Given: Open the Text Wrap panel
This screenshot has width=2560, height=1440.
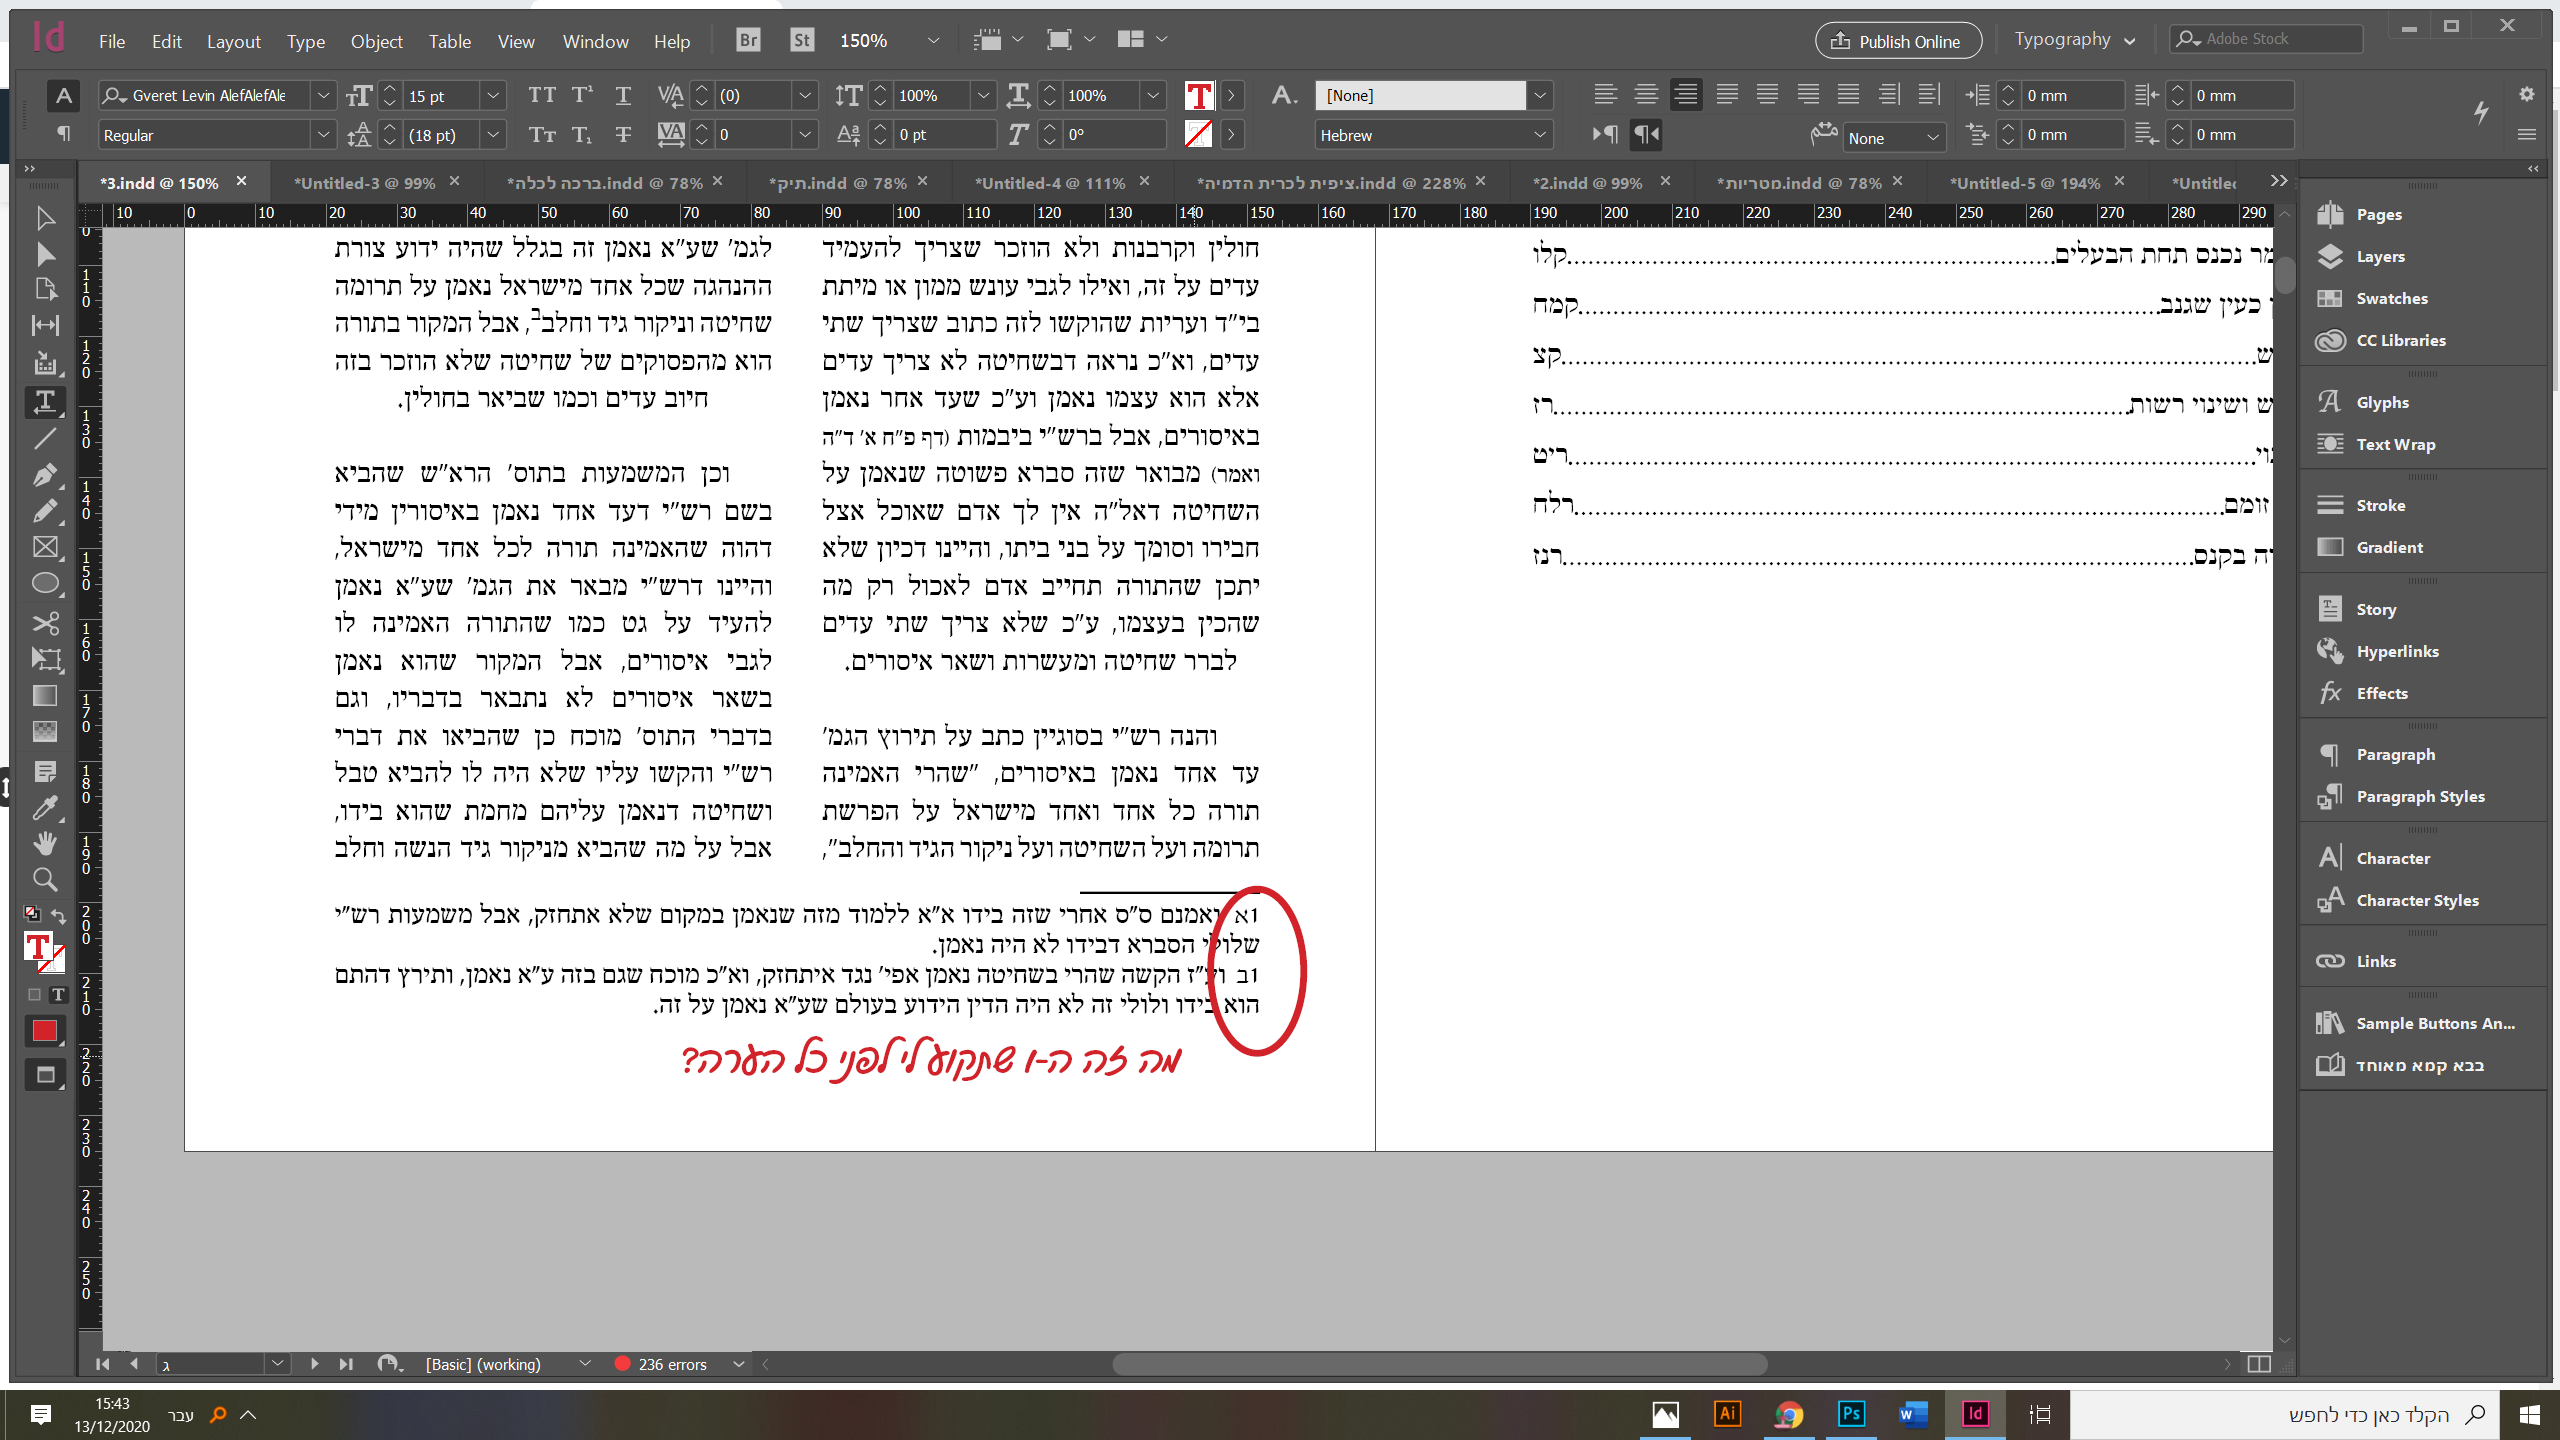Looking at the screenshot, I should tap(2394, 444).
